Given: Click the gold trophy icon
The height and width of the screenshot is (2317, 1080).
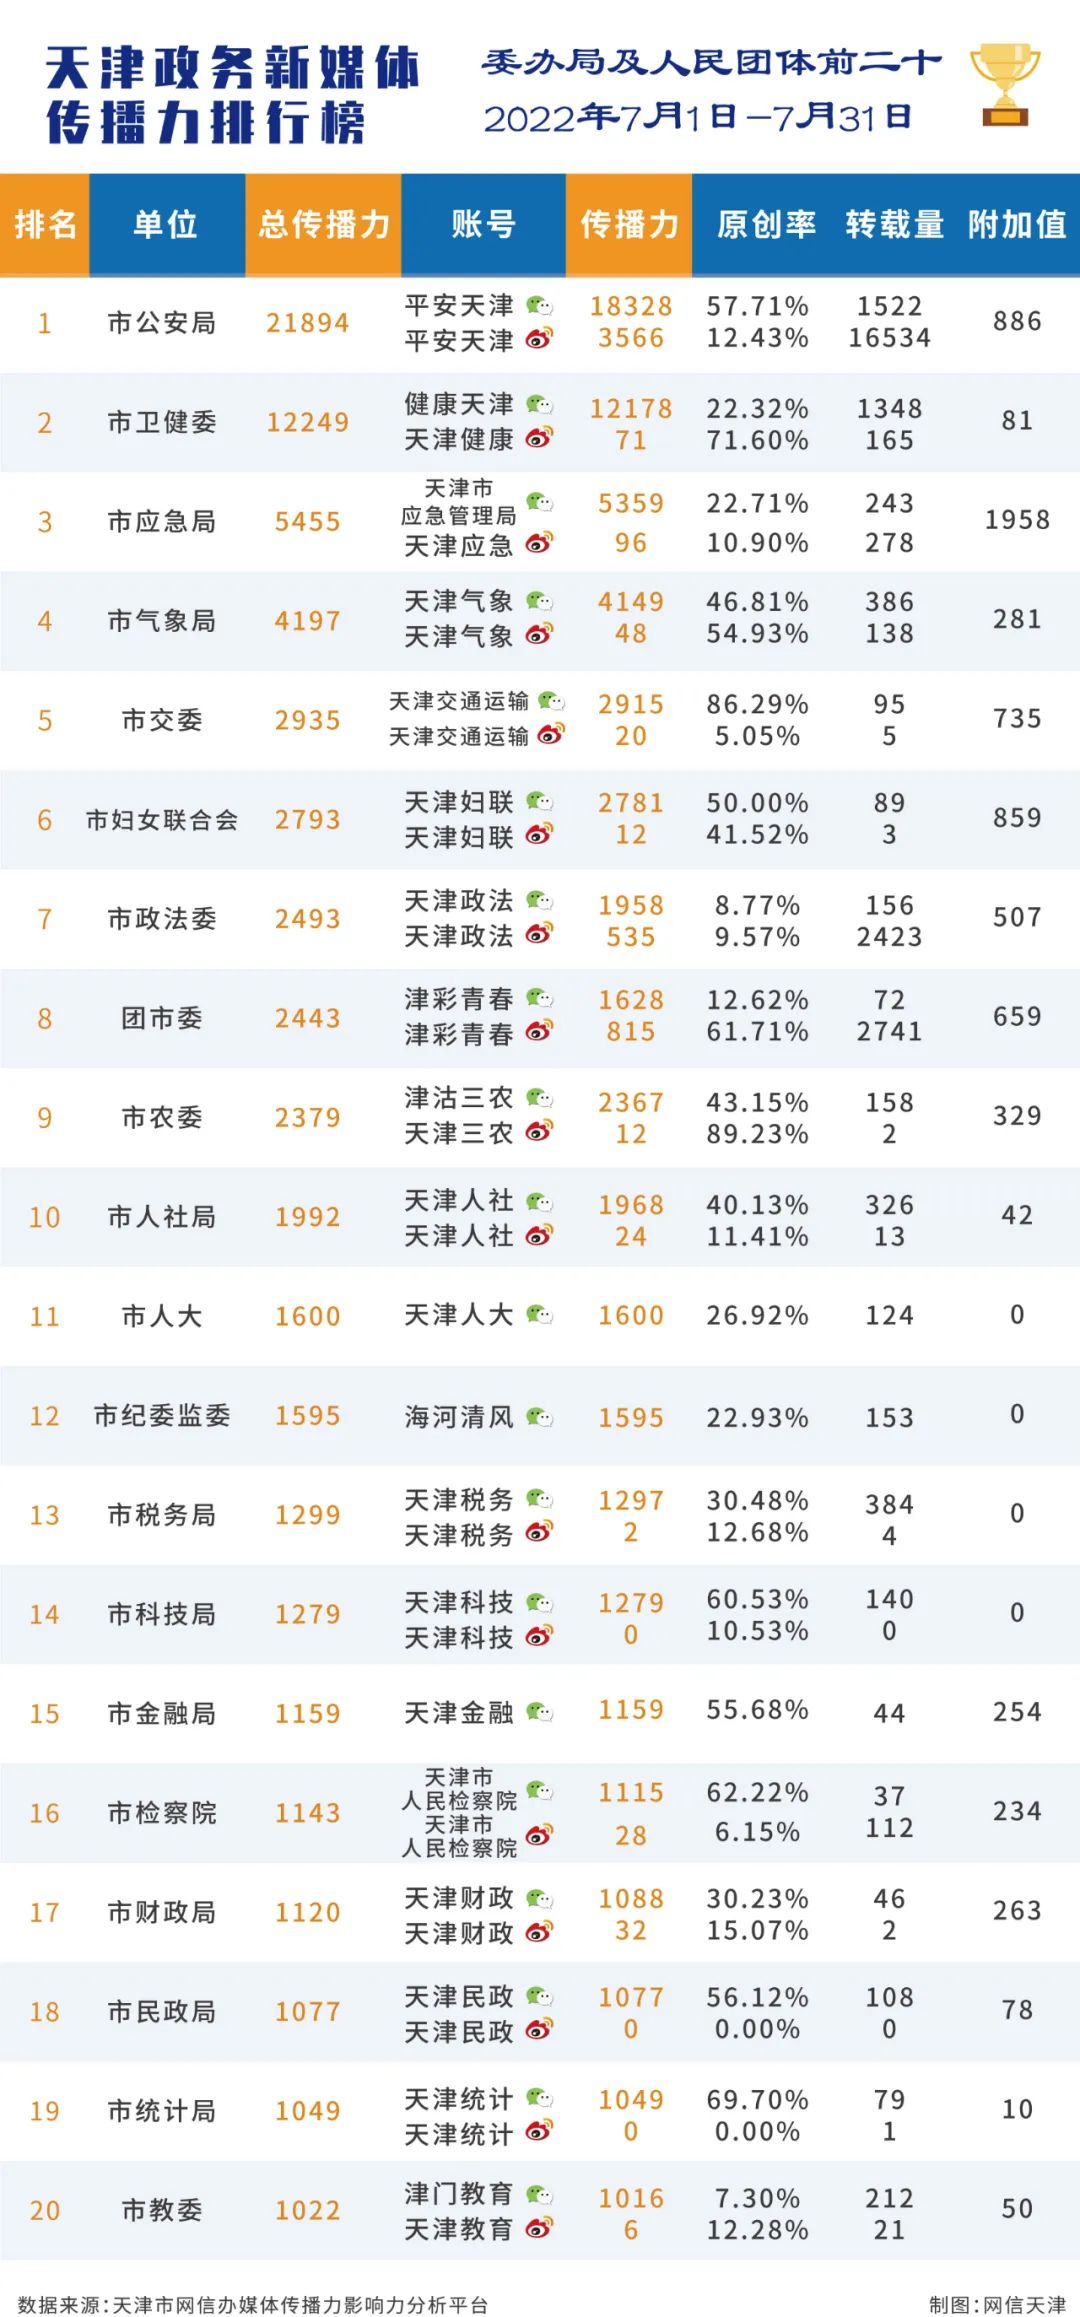Looking at the screenshot, I should tap(1005, 84).
